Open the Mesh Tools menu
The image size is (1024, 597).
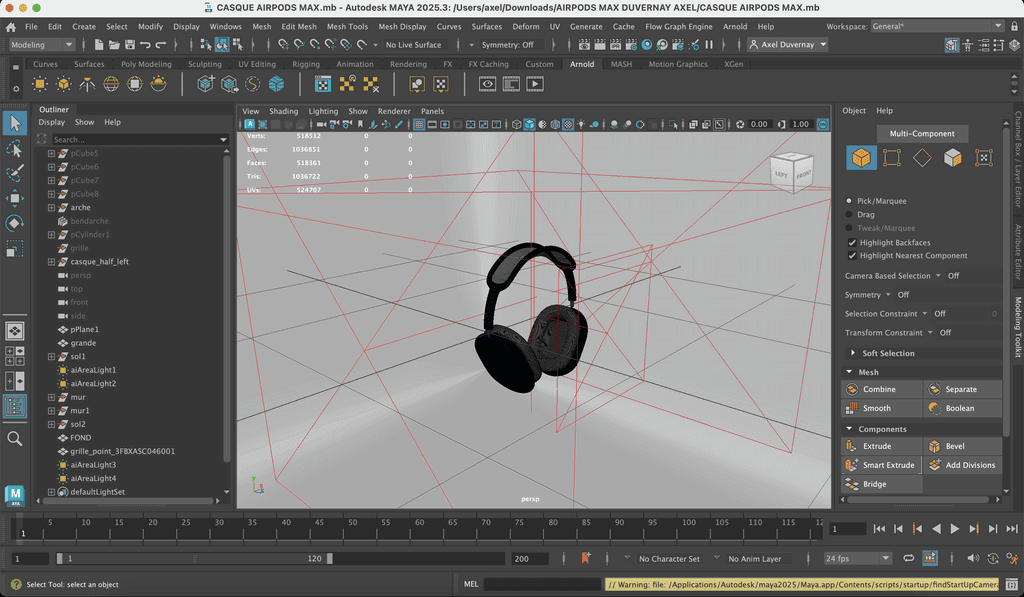pos(347,27)
